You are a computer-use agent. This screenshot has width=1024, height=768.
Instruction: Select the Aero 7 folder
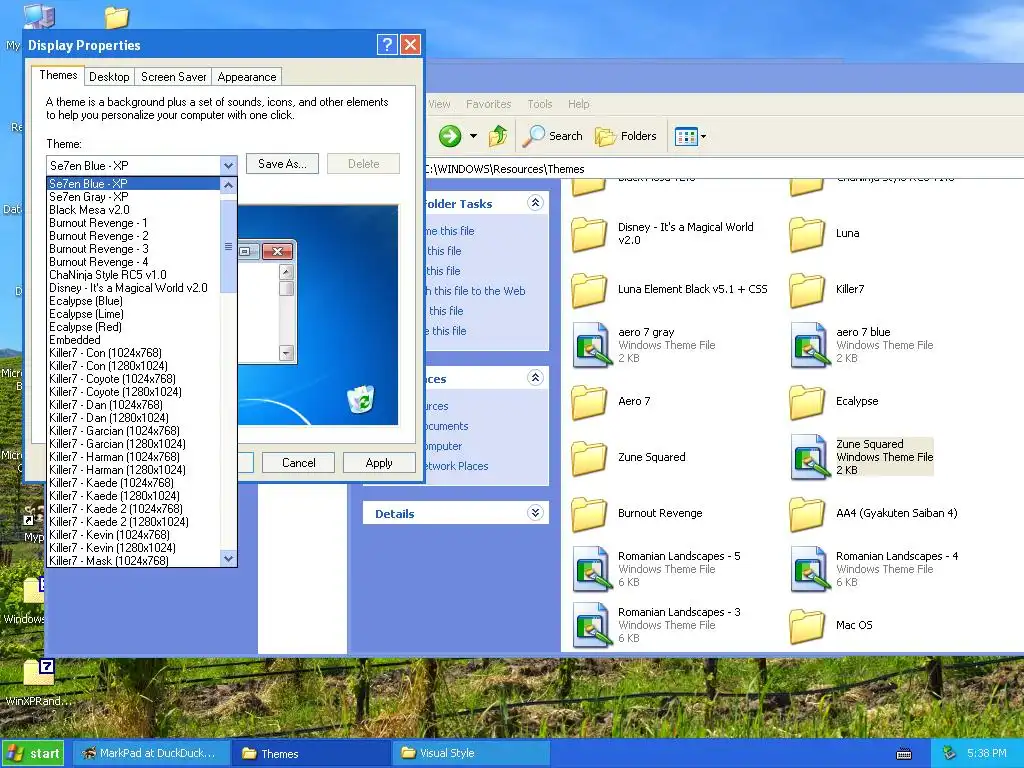click(611, 401)
